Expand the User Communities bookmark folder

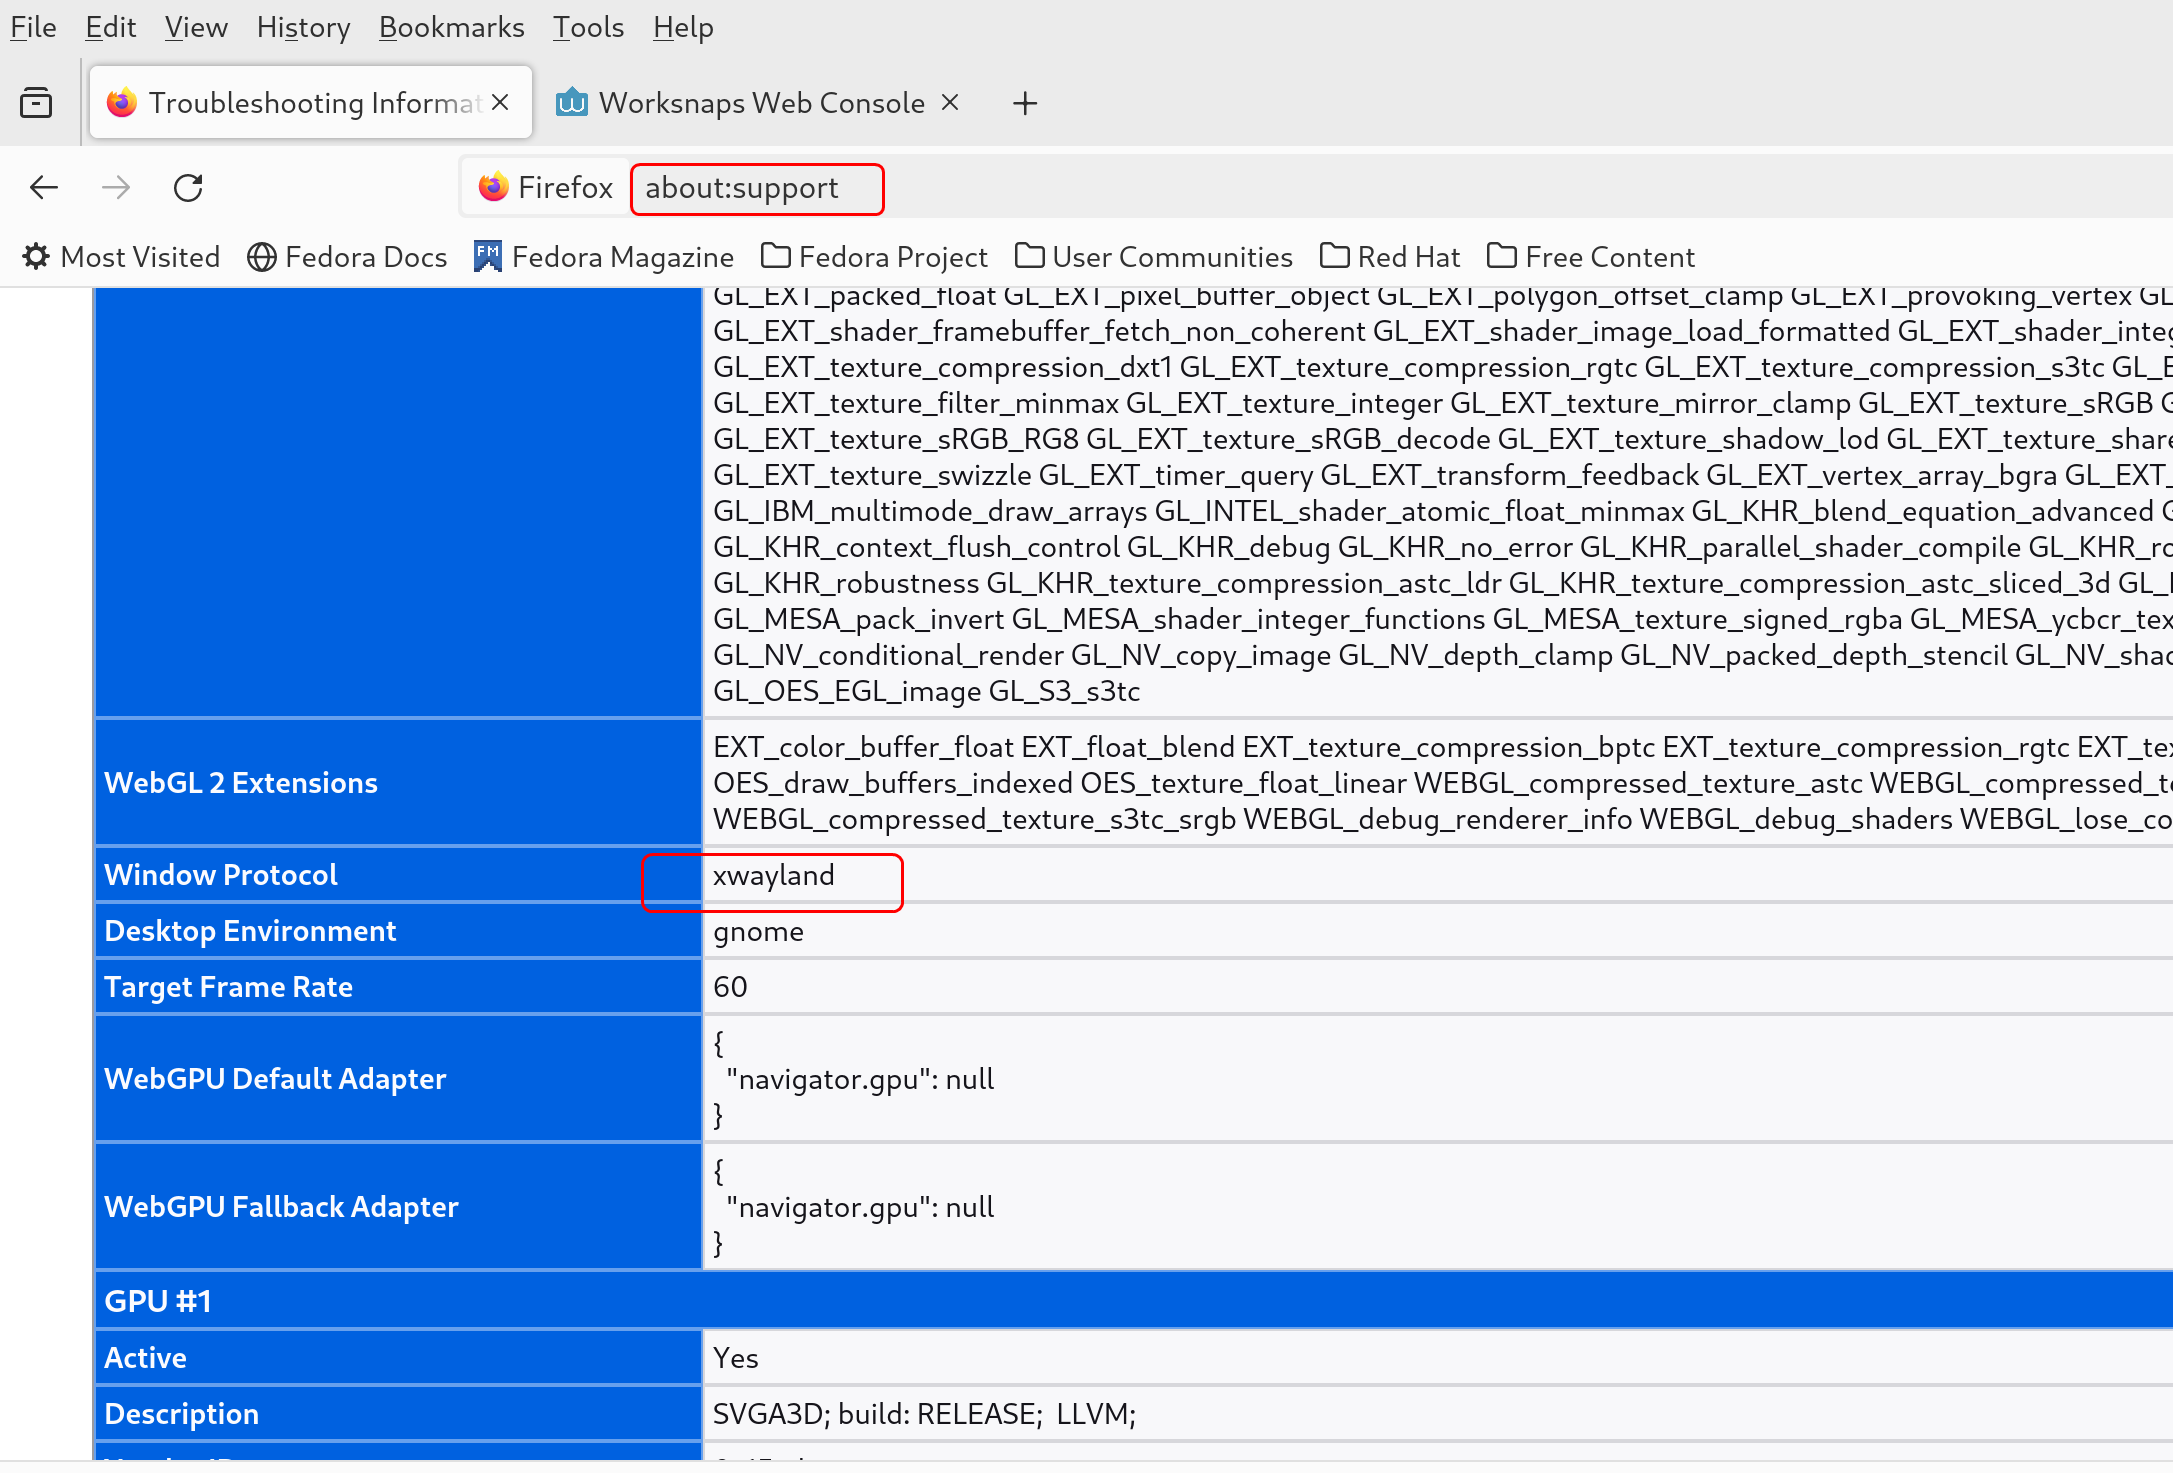pos(1154,257)
